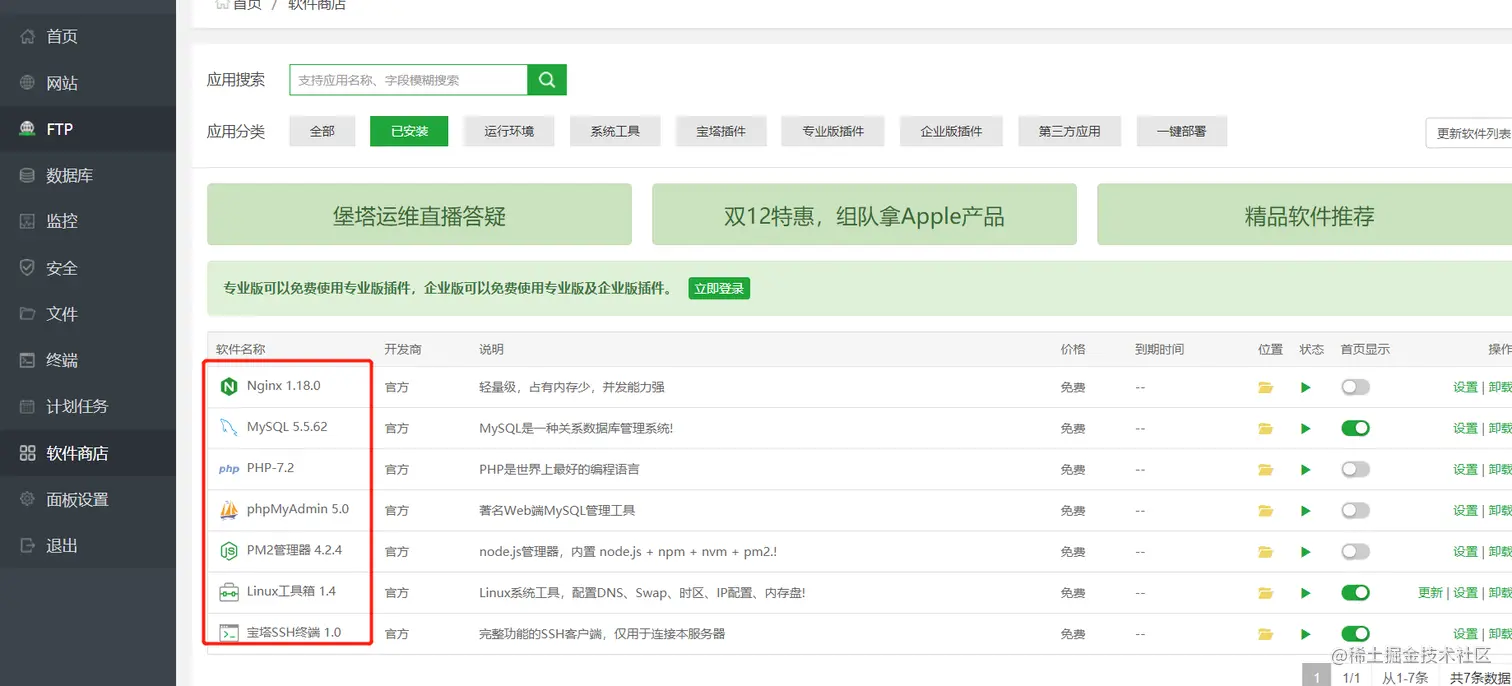
Task: Click the Nginx logo icon
Action: (x=229, y=386)
